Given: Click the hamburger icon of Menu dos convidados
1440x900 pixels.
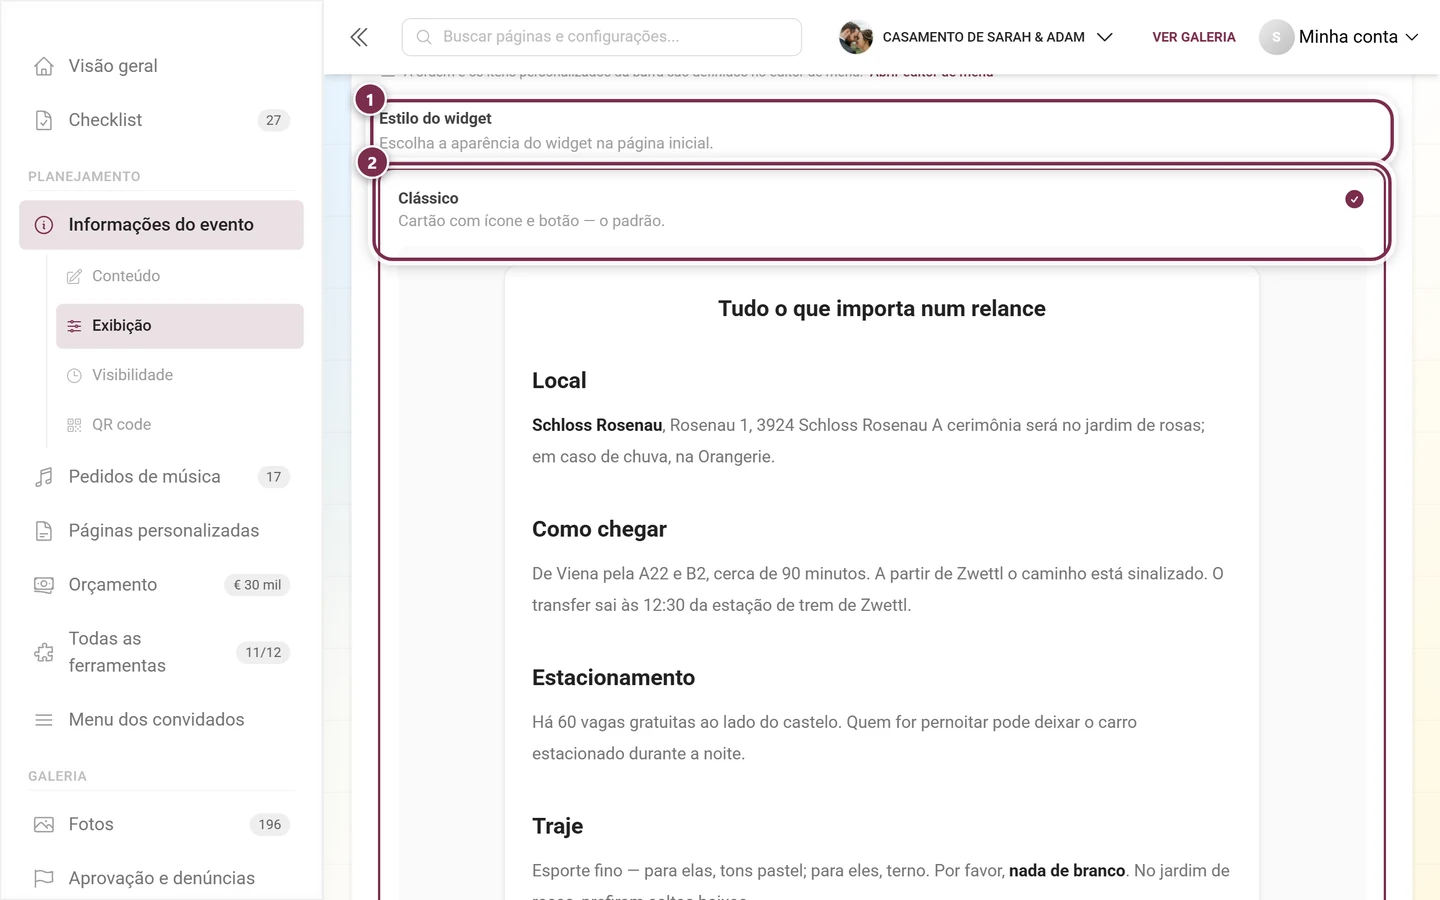Looking at the screenshot, I should (x=44, y=720).
